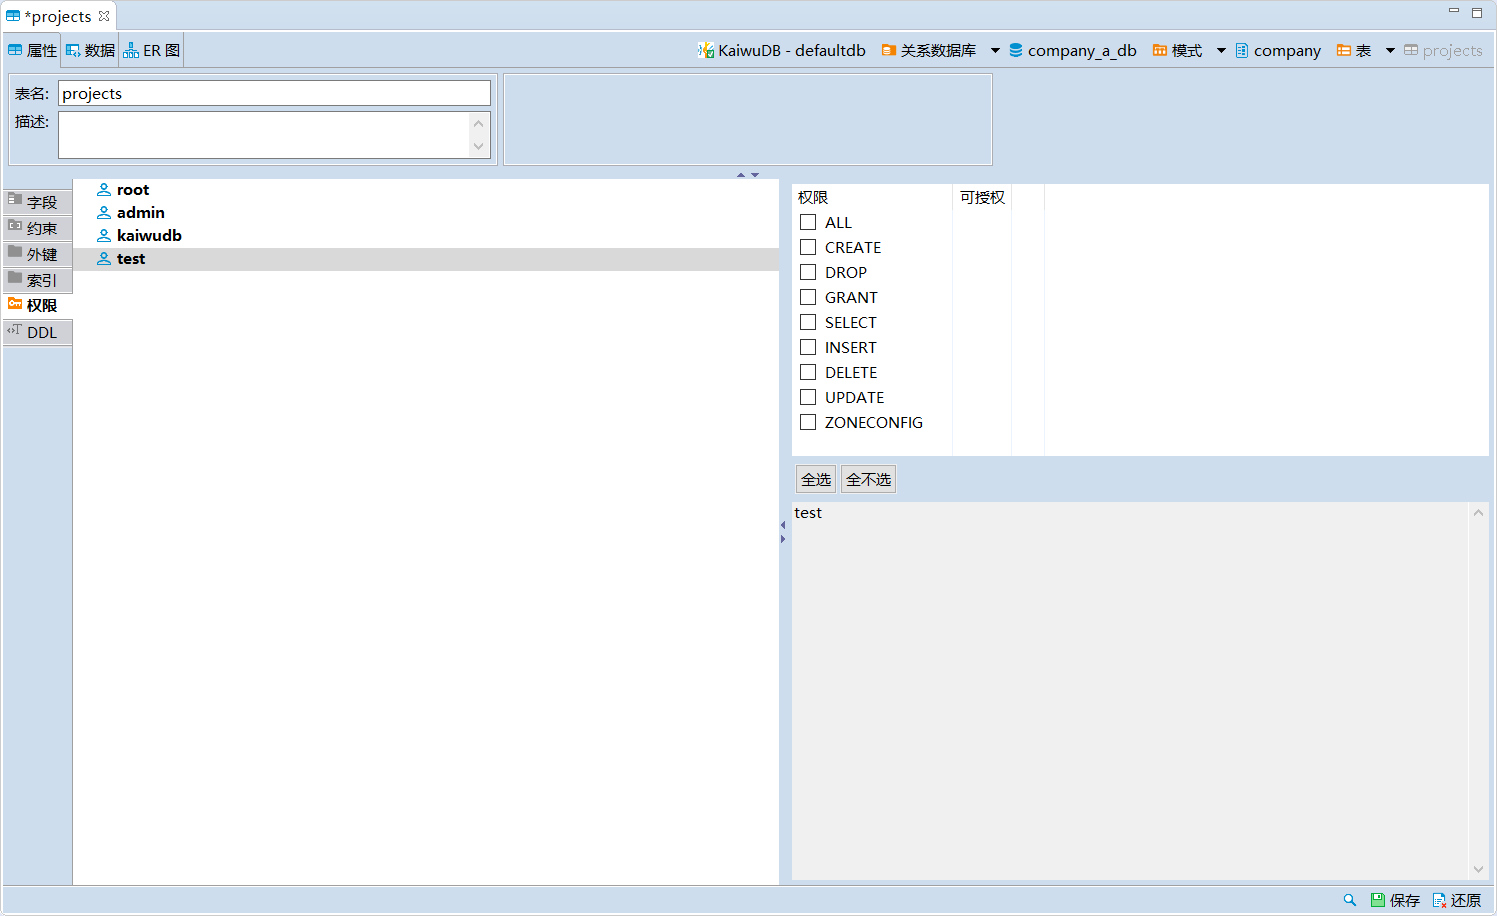Enable the ALL privilege checkbox
This screenshot has width=1497, height=916.
(x=808, y=222)
